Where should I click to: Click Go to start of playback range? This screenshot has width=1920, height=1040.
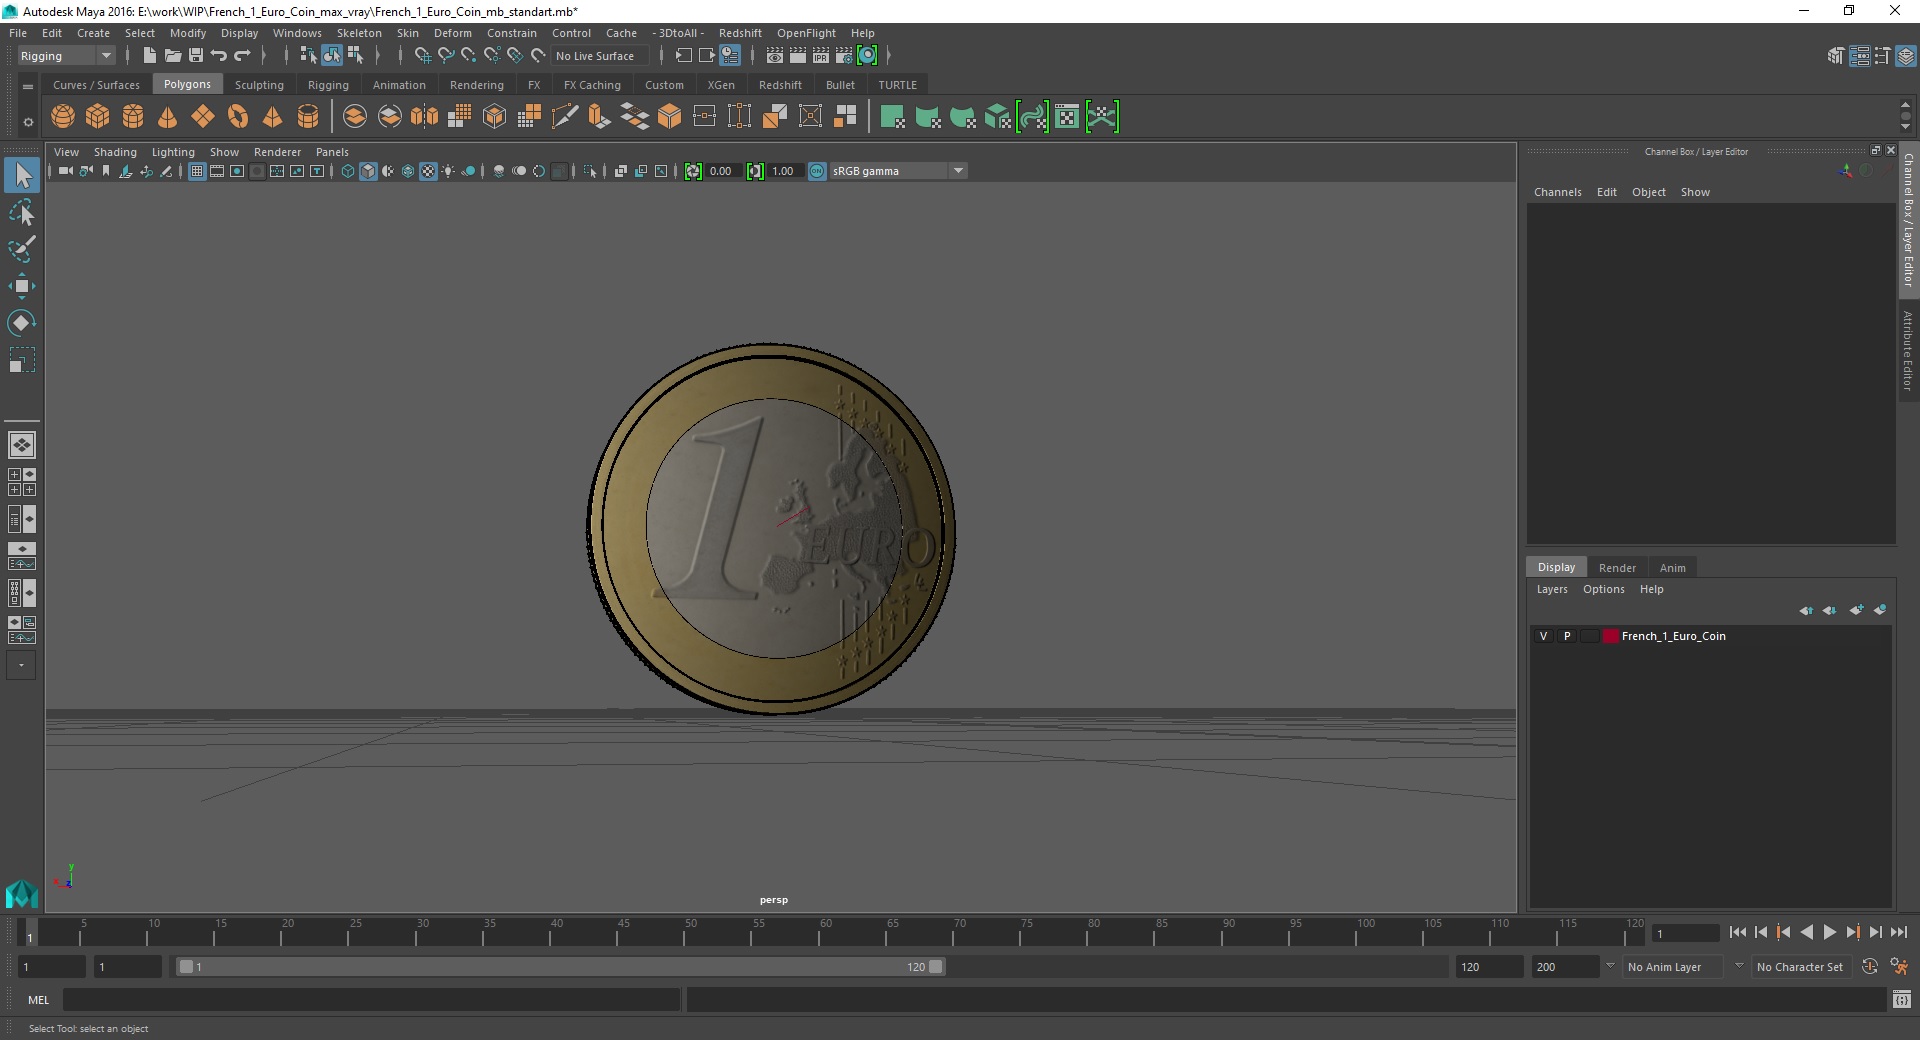point(1737,932)
